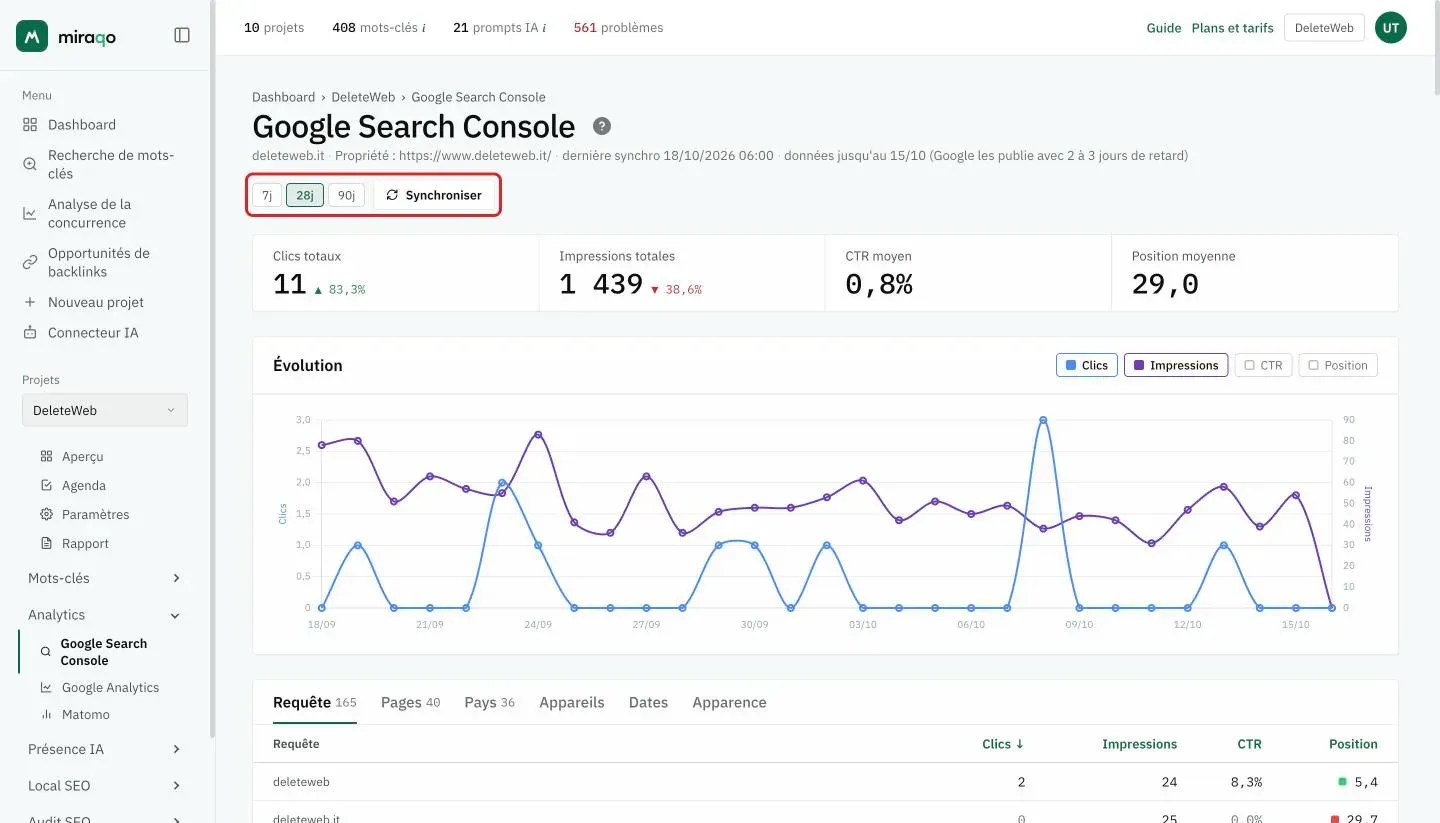Click the DeleteWeb button in top bar

[x=1324, y=28]
